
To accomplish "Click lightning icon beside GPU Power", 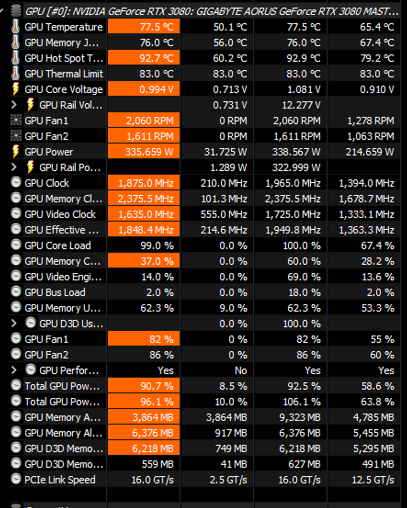I will tap(15, 152).
